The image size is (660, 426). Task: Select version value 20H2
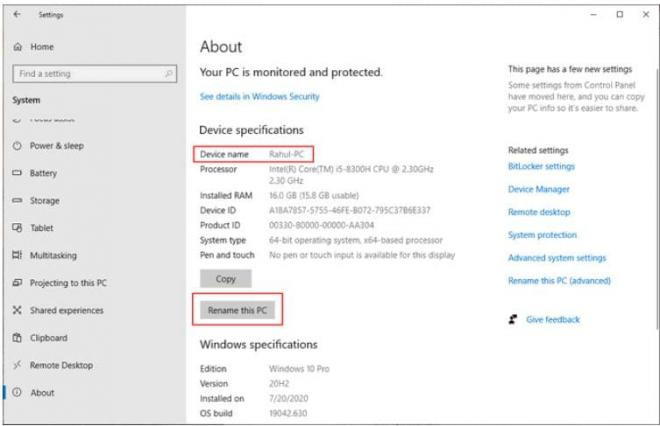279,383
